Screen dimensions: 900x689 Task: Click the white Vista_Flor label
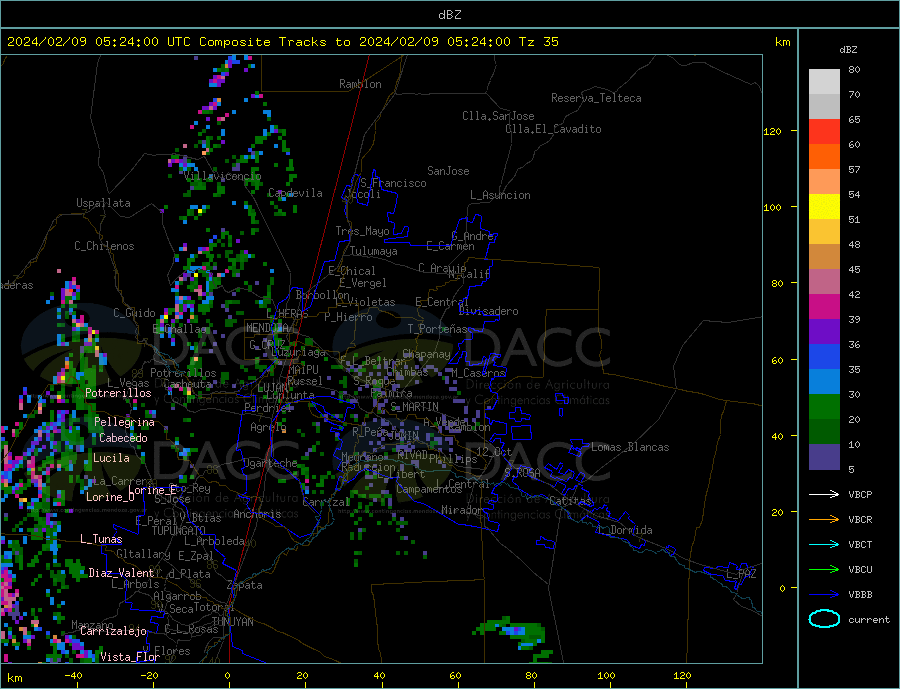click(x=130, y=657)
